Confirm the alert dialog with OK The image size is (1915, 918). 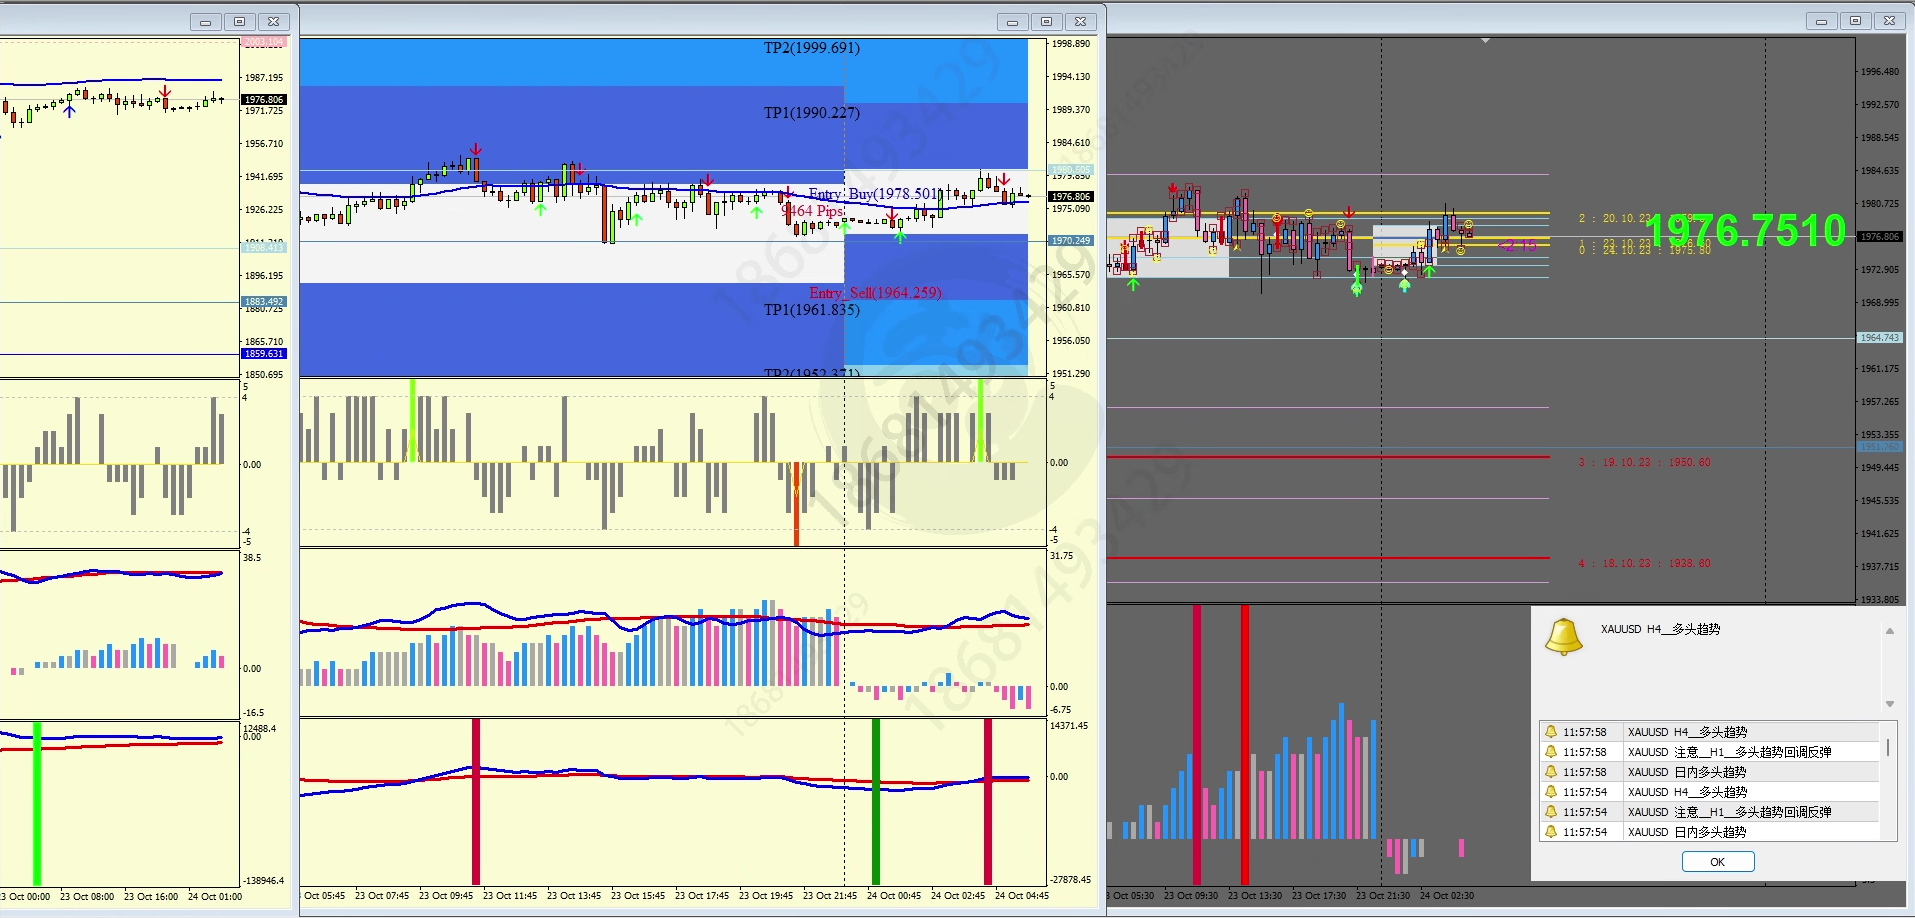tap(1718, 862)
